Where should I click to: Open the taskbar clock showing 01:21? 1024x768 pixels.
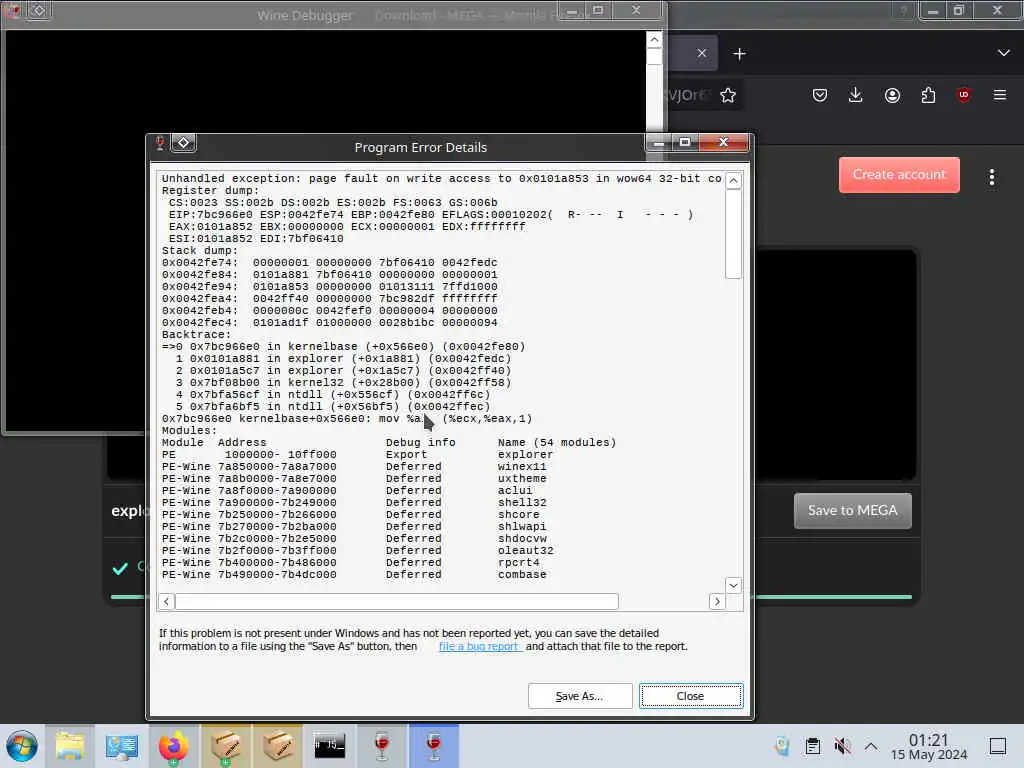click(929, 746)
